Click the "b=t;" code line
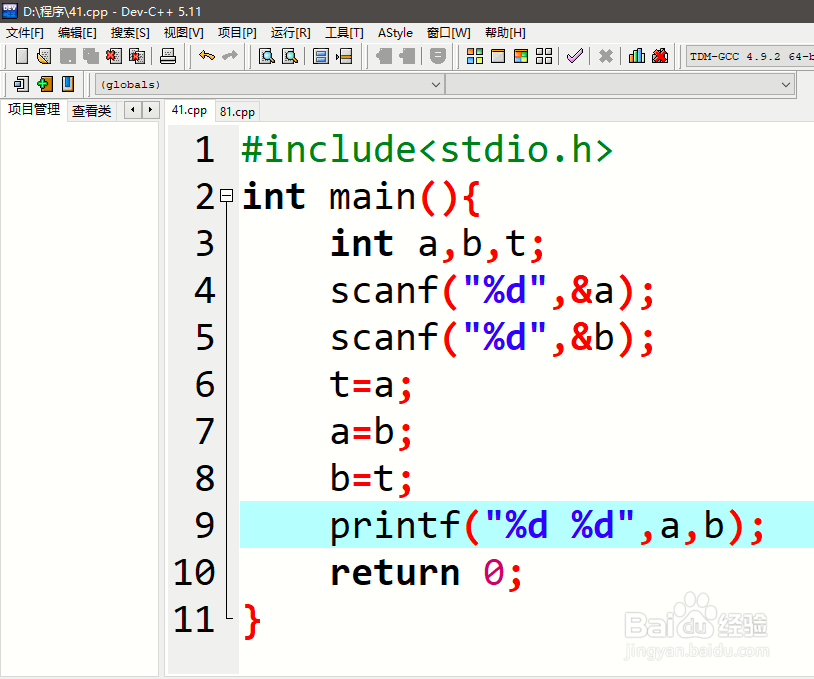Screen dimensions: 814x679 pyautogui.click(x=371, y=478)
